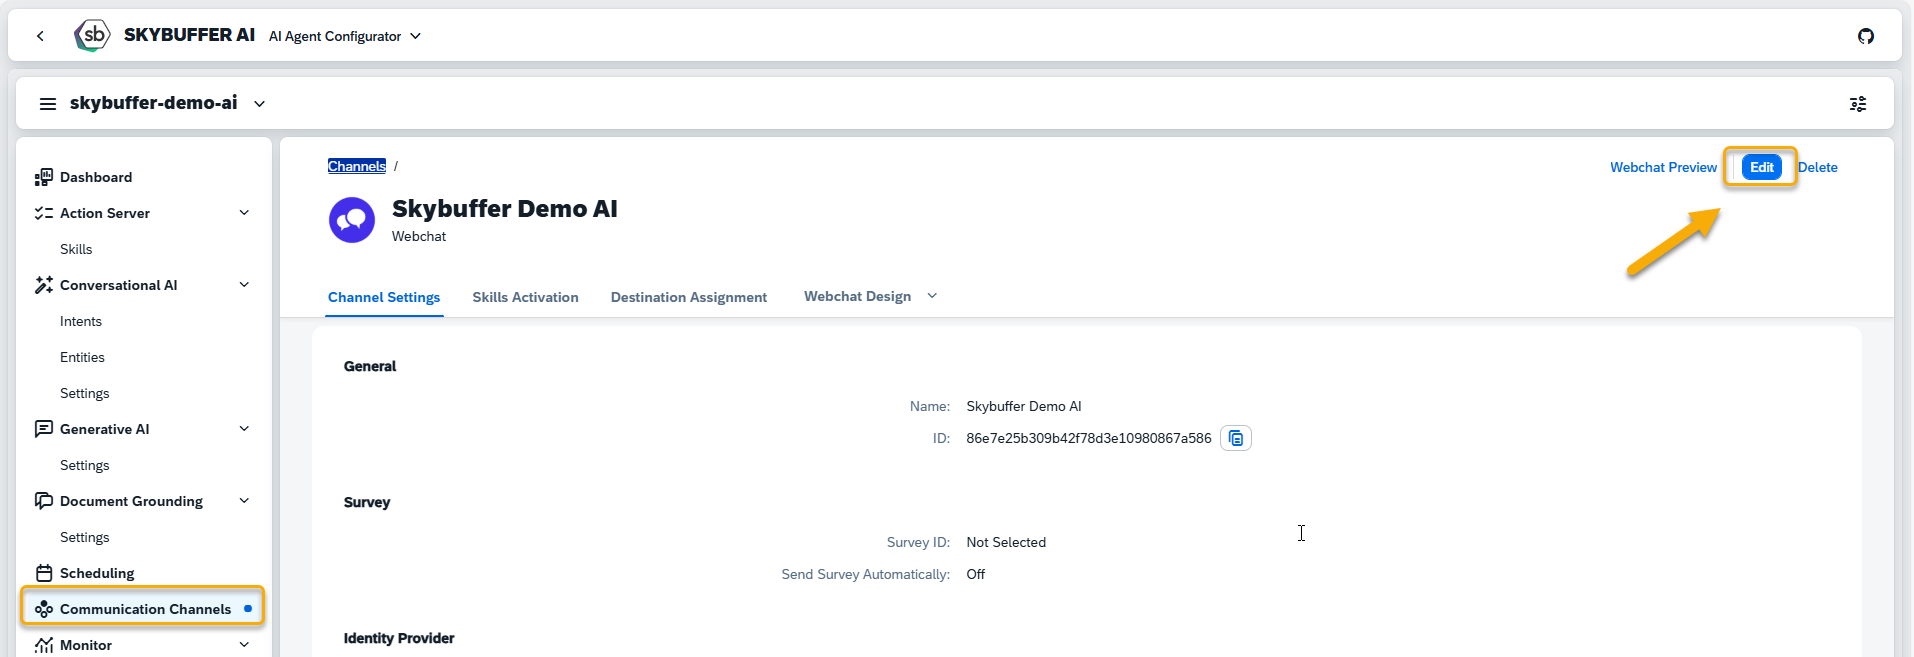The image size is (1914, 657).
Task: Collapse the Monitor section
Action: pyautogui.click(x=244, y=645)
